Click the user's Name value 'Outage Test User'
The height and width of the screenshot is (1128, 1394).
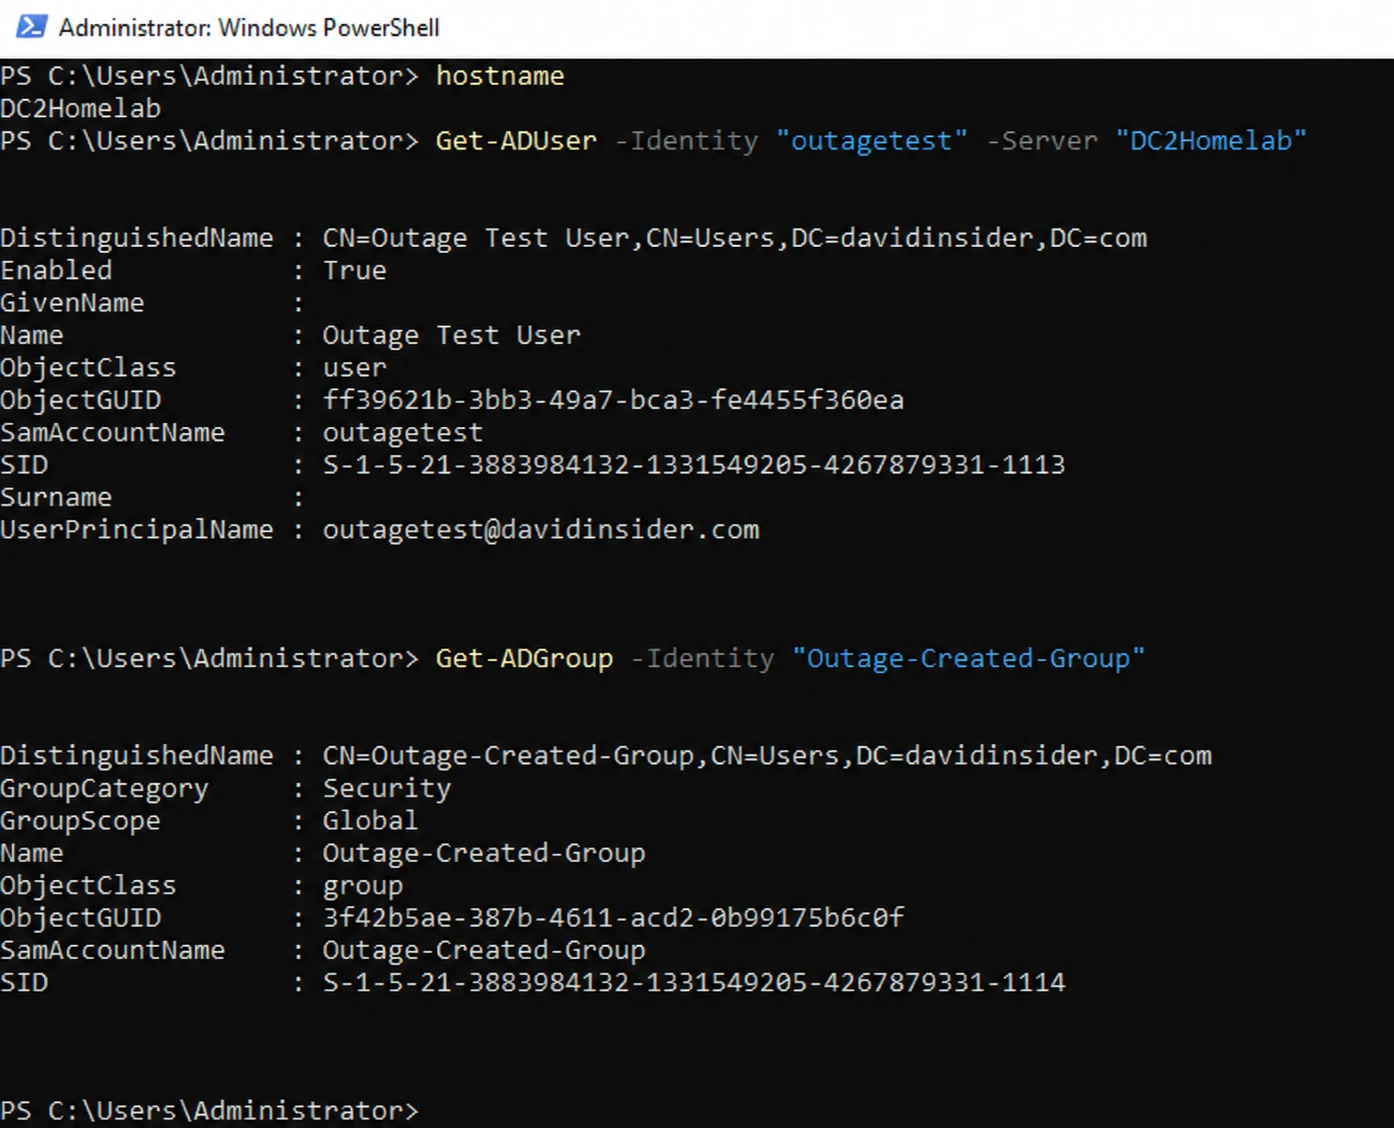click(x=451, y=335)
